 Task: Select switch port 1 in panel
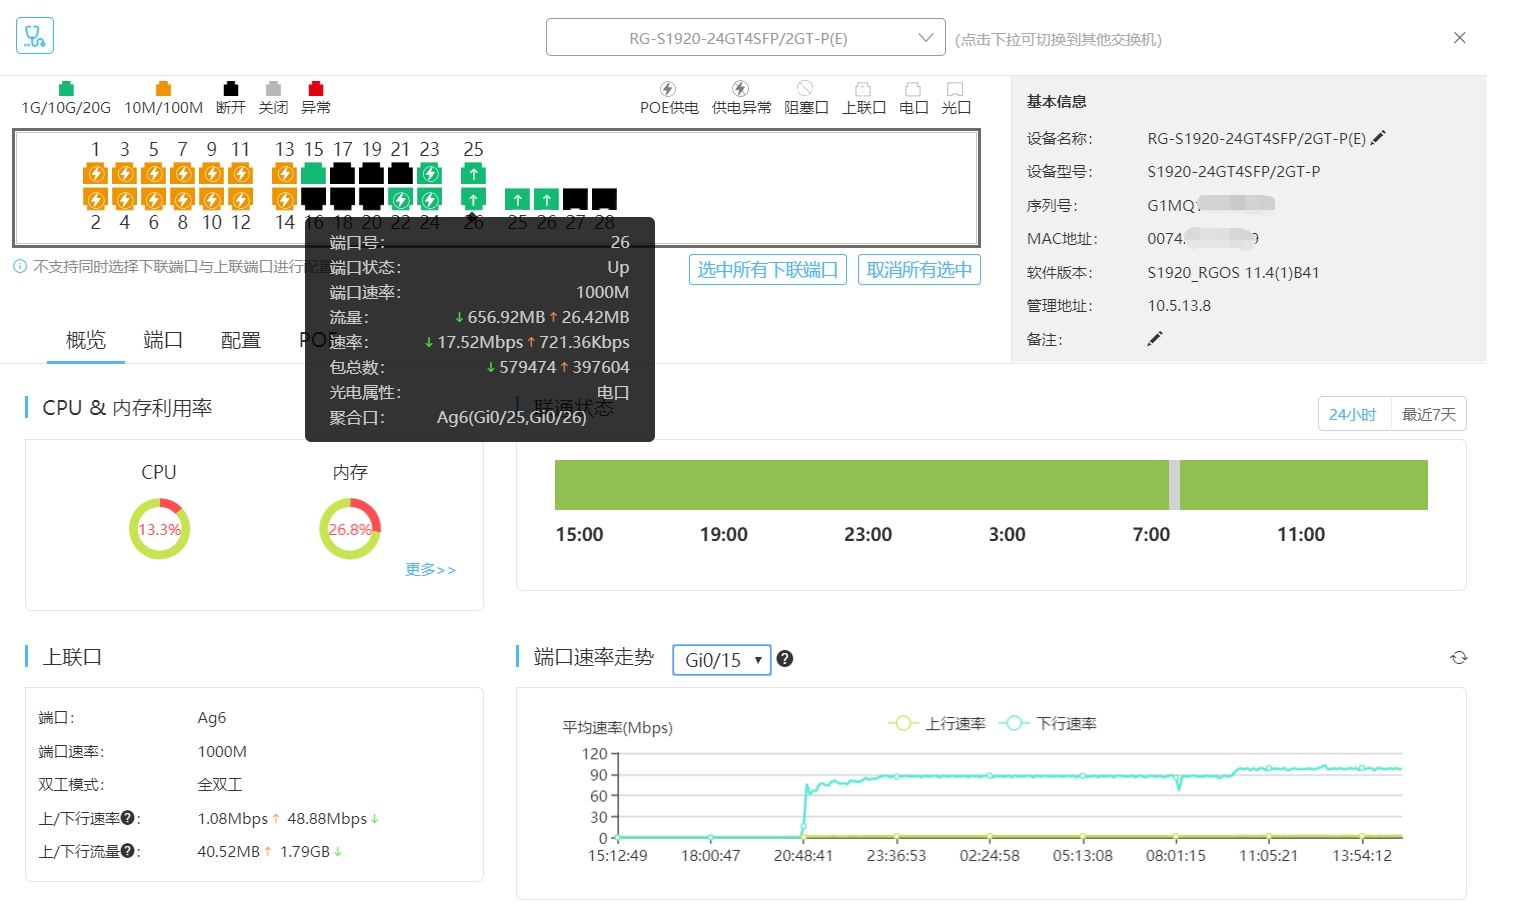[x=95, y=173]
